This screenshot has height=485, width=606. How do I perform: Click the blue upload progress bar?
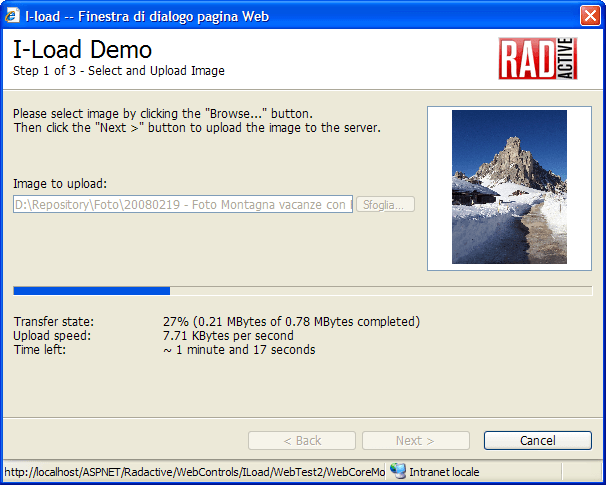(x=303, y=291)
